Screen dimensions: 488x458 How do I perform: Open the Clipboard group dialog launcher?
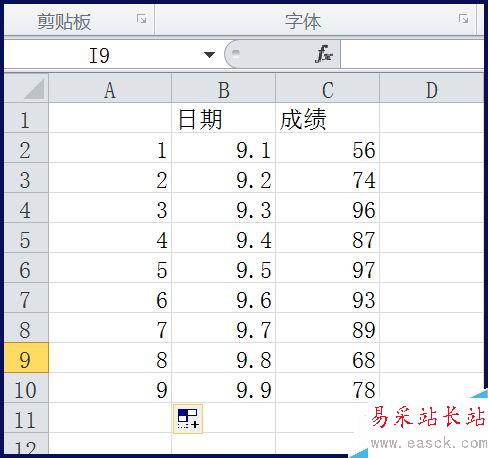[141, 19]
